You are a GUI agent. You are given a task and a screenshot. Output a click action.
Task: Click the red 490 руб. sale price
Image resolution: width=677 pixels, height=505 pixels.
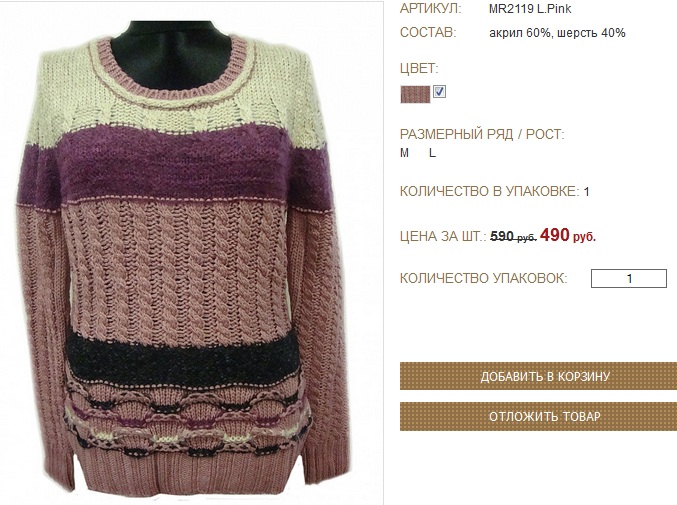pyautogui.click(x=568, y=236)
